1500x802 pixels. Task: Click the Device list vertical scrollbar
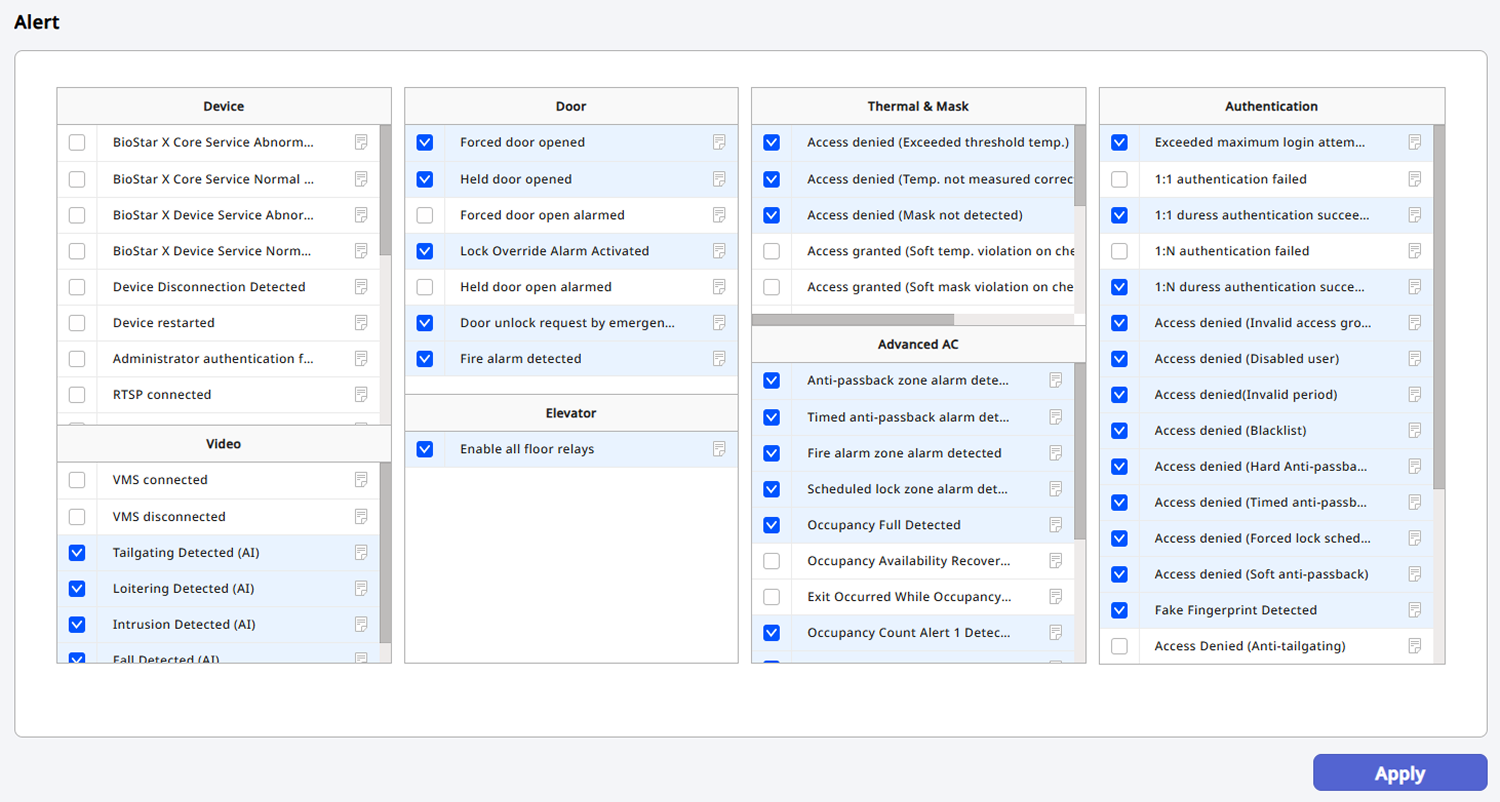(385, 190)
